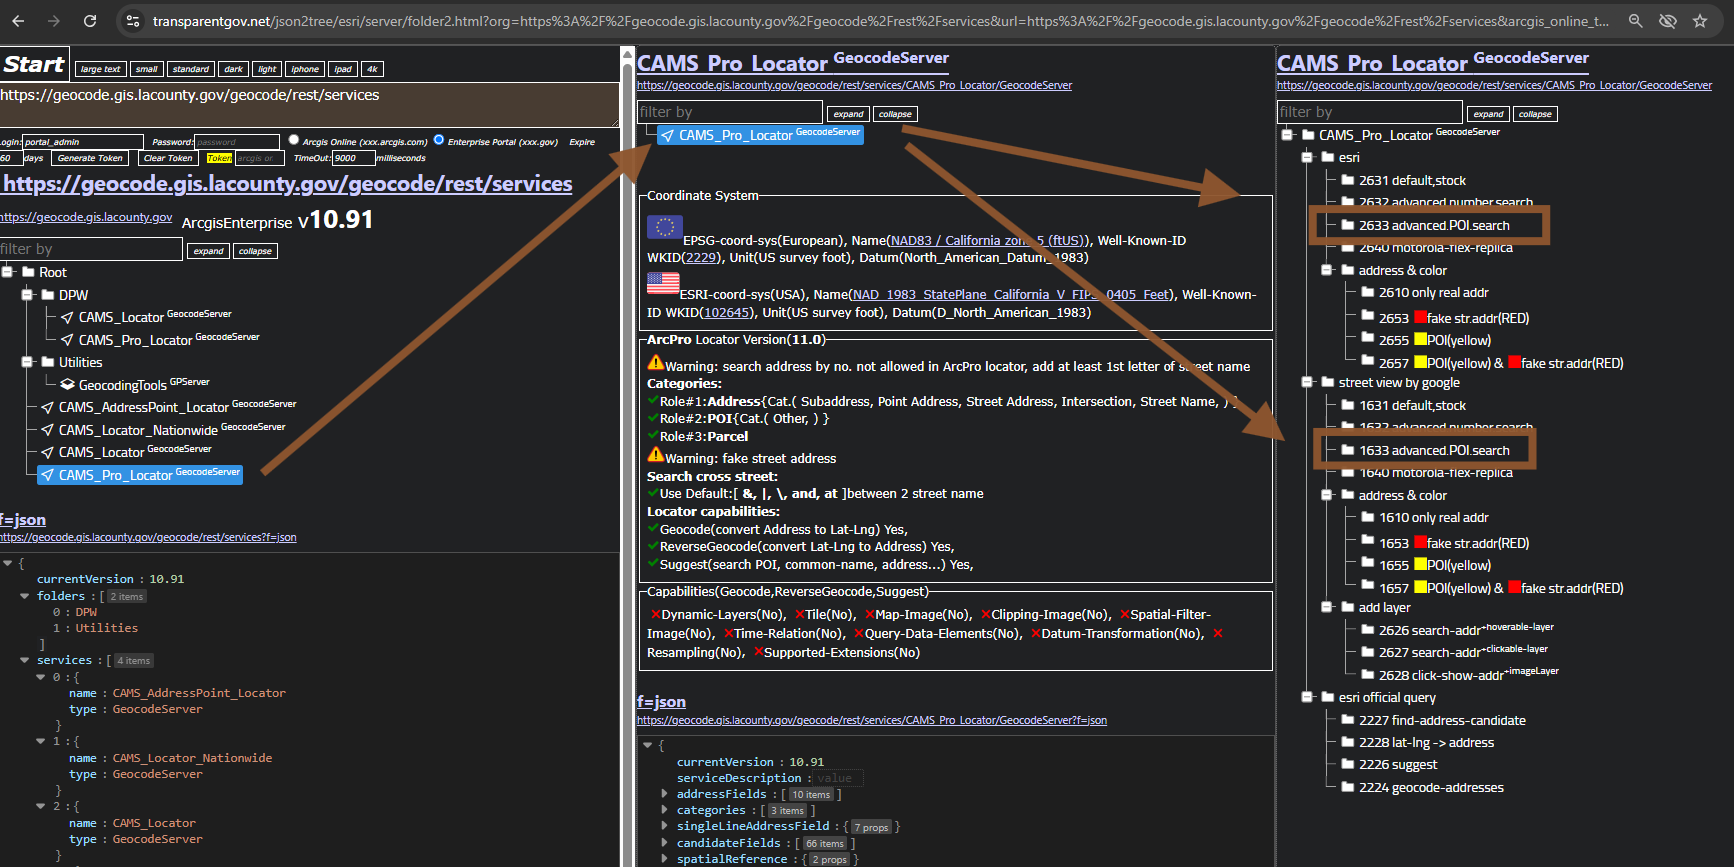This screenshot has width=1734, height=867.
Task: Click the USA flag icon
Action: (662, 283)
